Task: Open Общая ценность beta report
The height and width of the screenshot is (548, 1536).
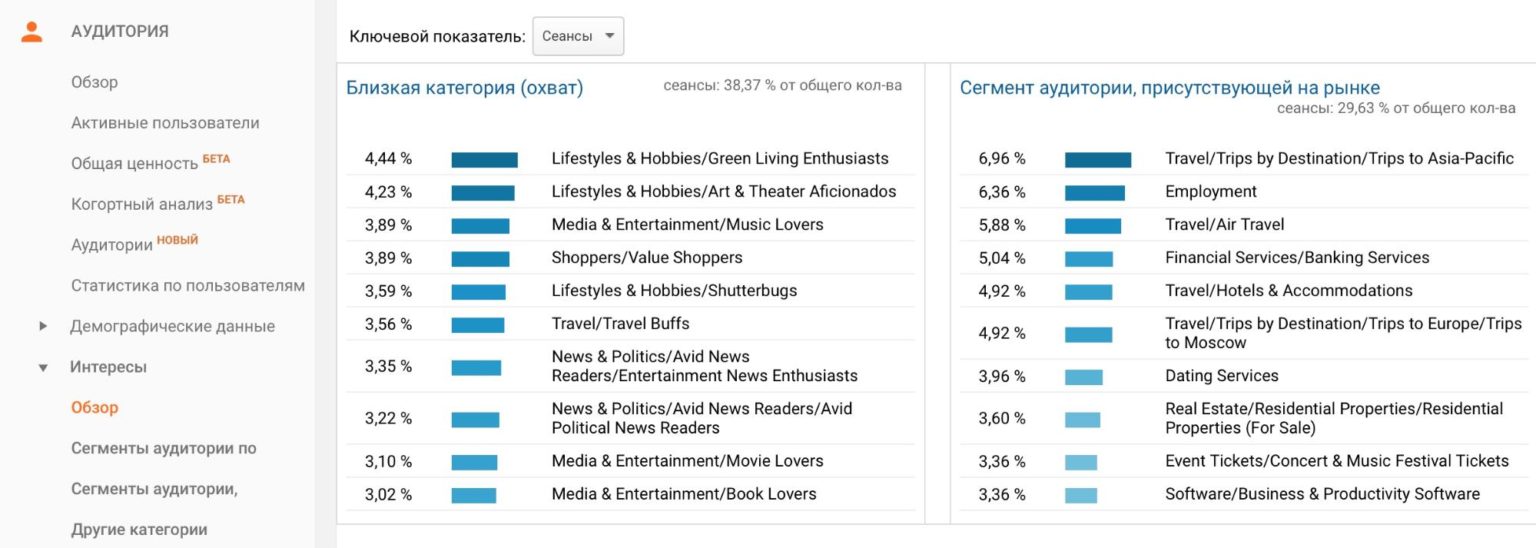Action: tap(135, 163)
